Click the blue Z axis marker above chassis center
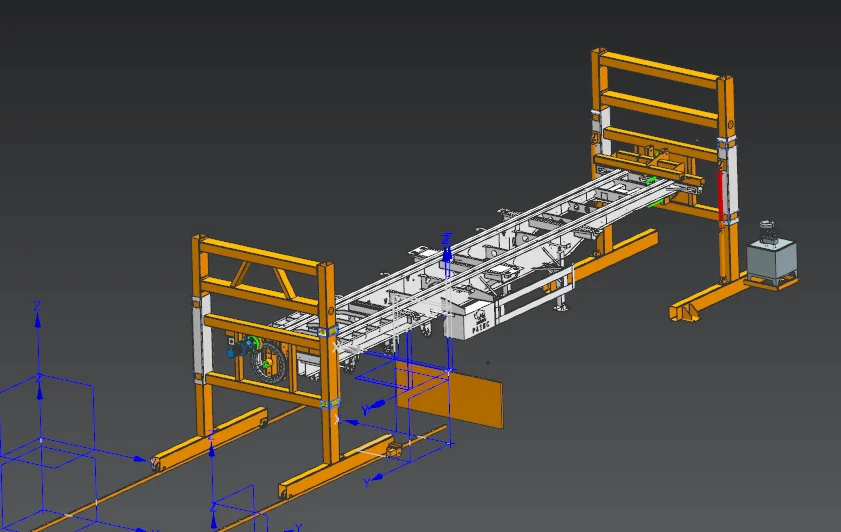Screen dimensions: 841x532 point(447,246)
